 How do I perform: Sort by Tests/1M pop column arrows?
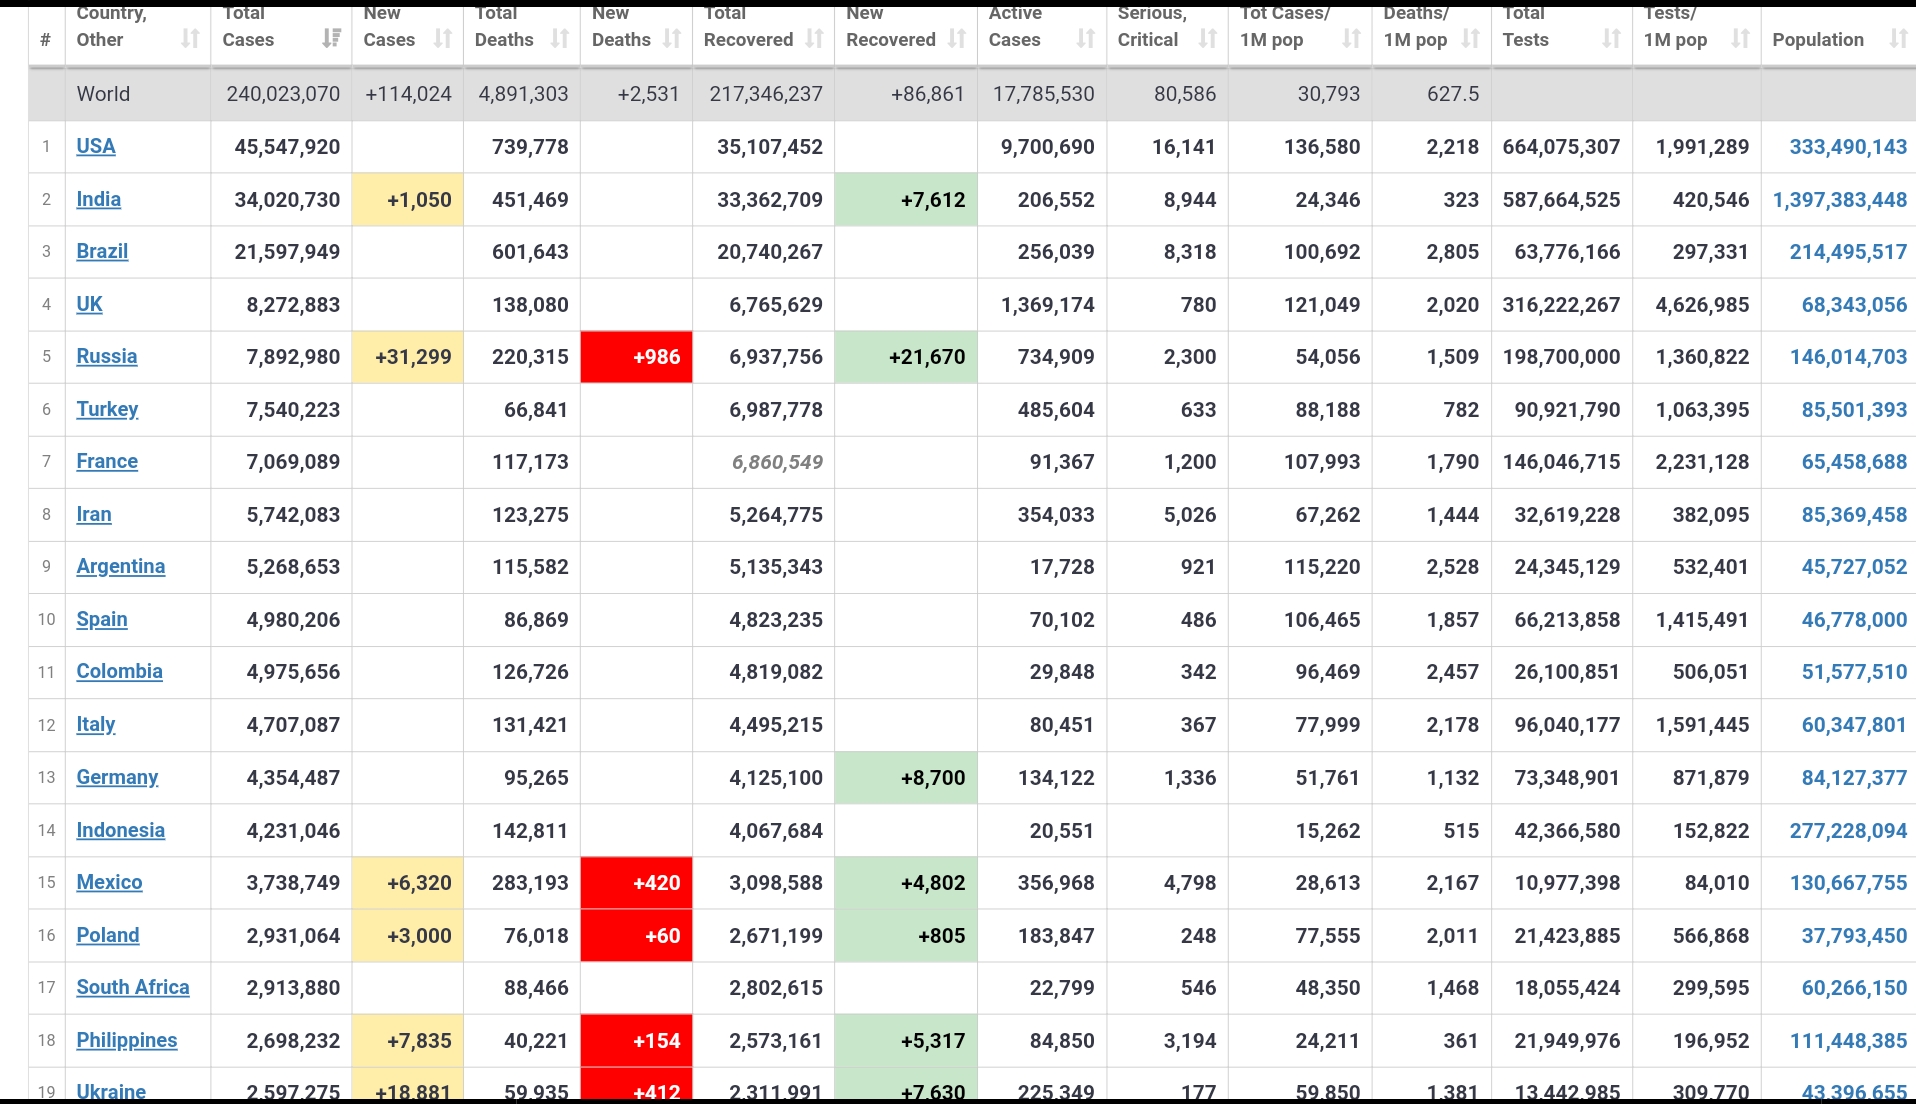point(1741,39)
